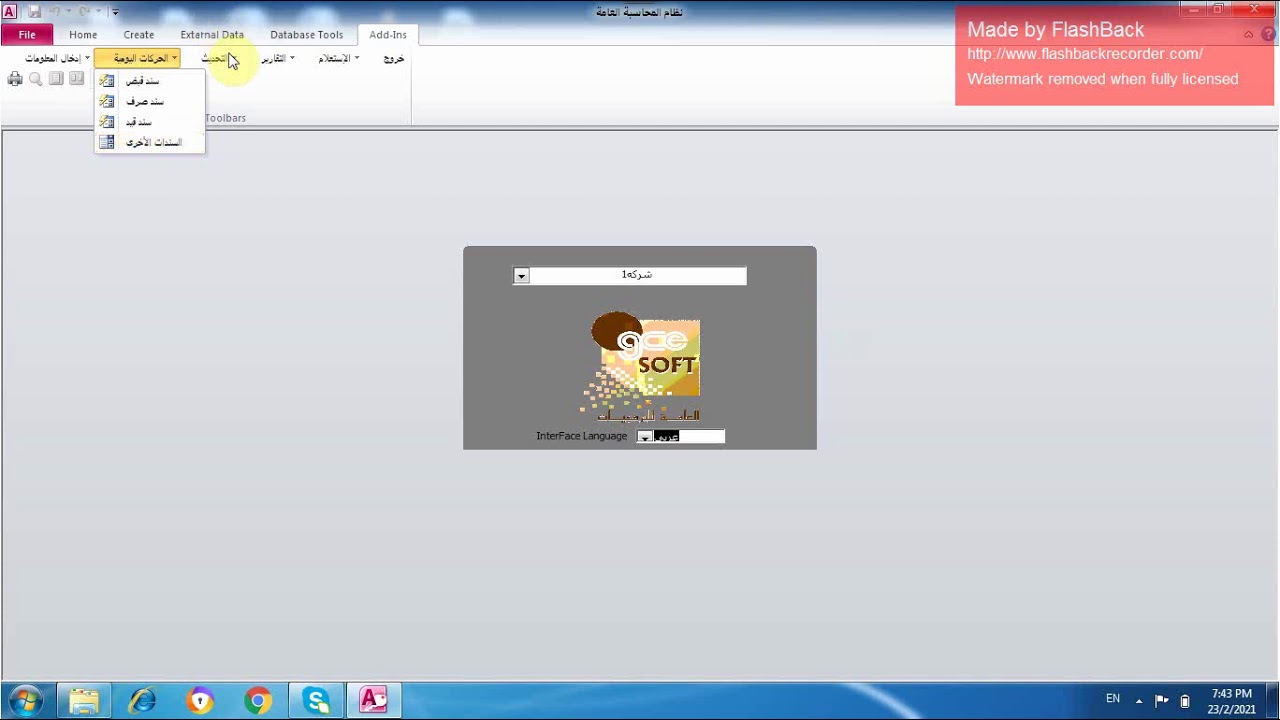Open the company selection dropdown arrow
Screen dimensions: 1280x720
521,276
